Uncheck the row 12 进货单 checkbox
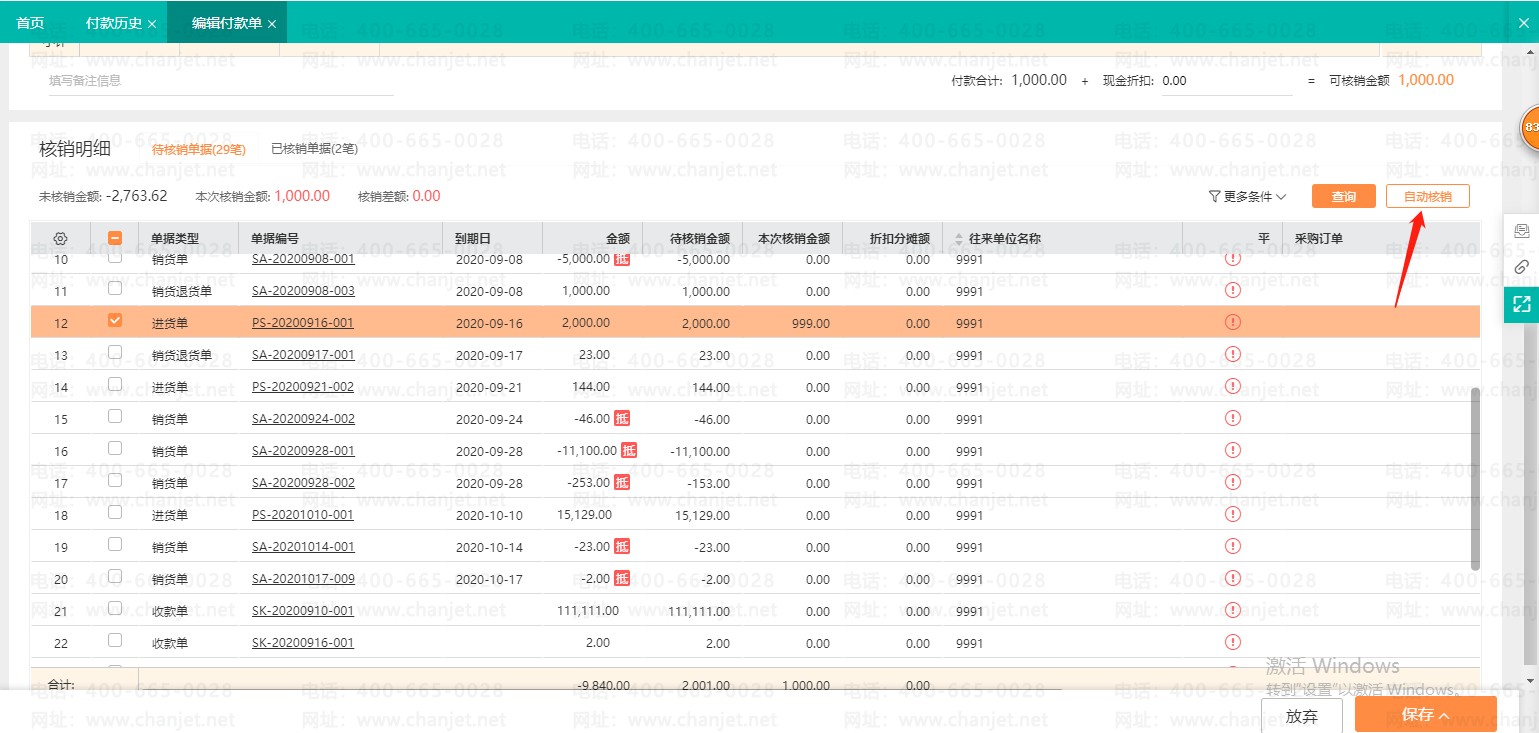 [115, 321]
